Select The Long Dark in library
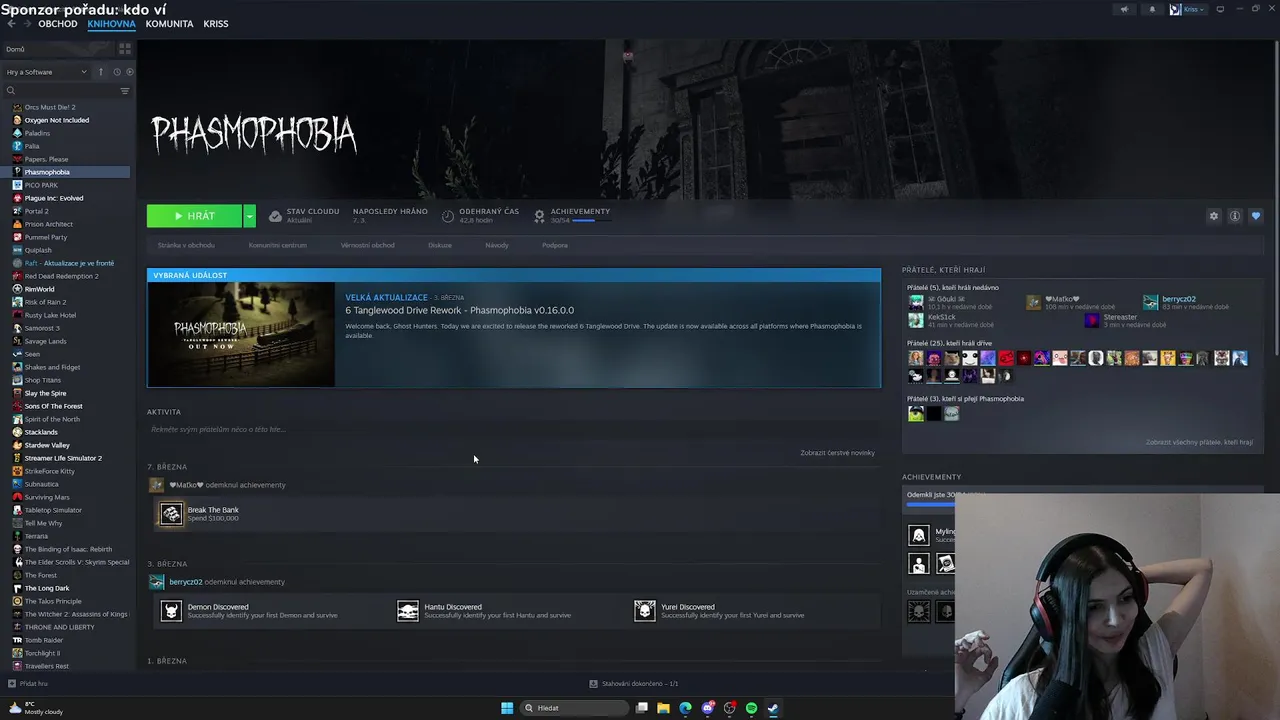Image resolution: width=1280 pixels, height=720 pixels. (x=46, y=588)
